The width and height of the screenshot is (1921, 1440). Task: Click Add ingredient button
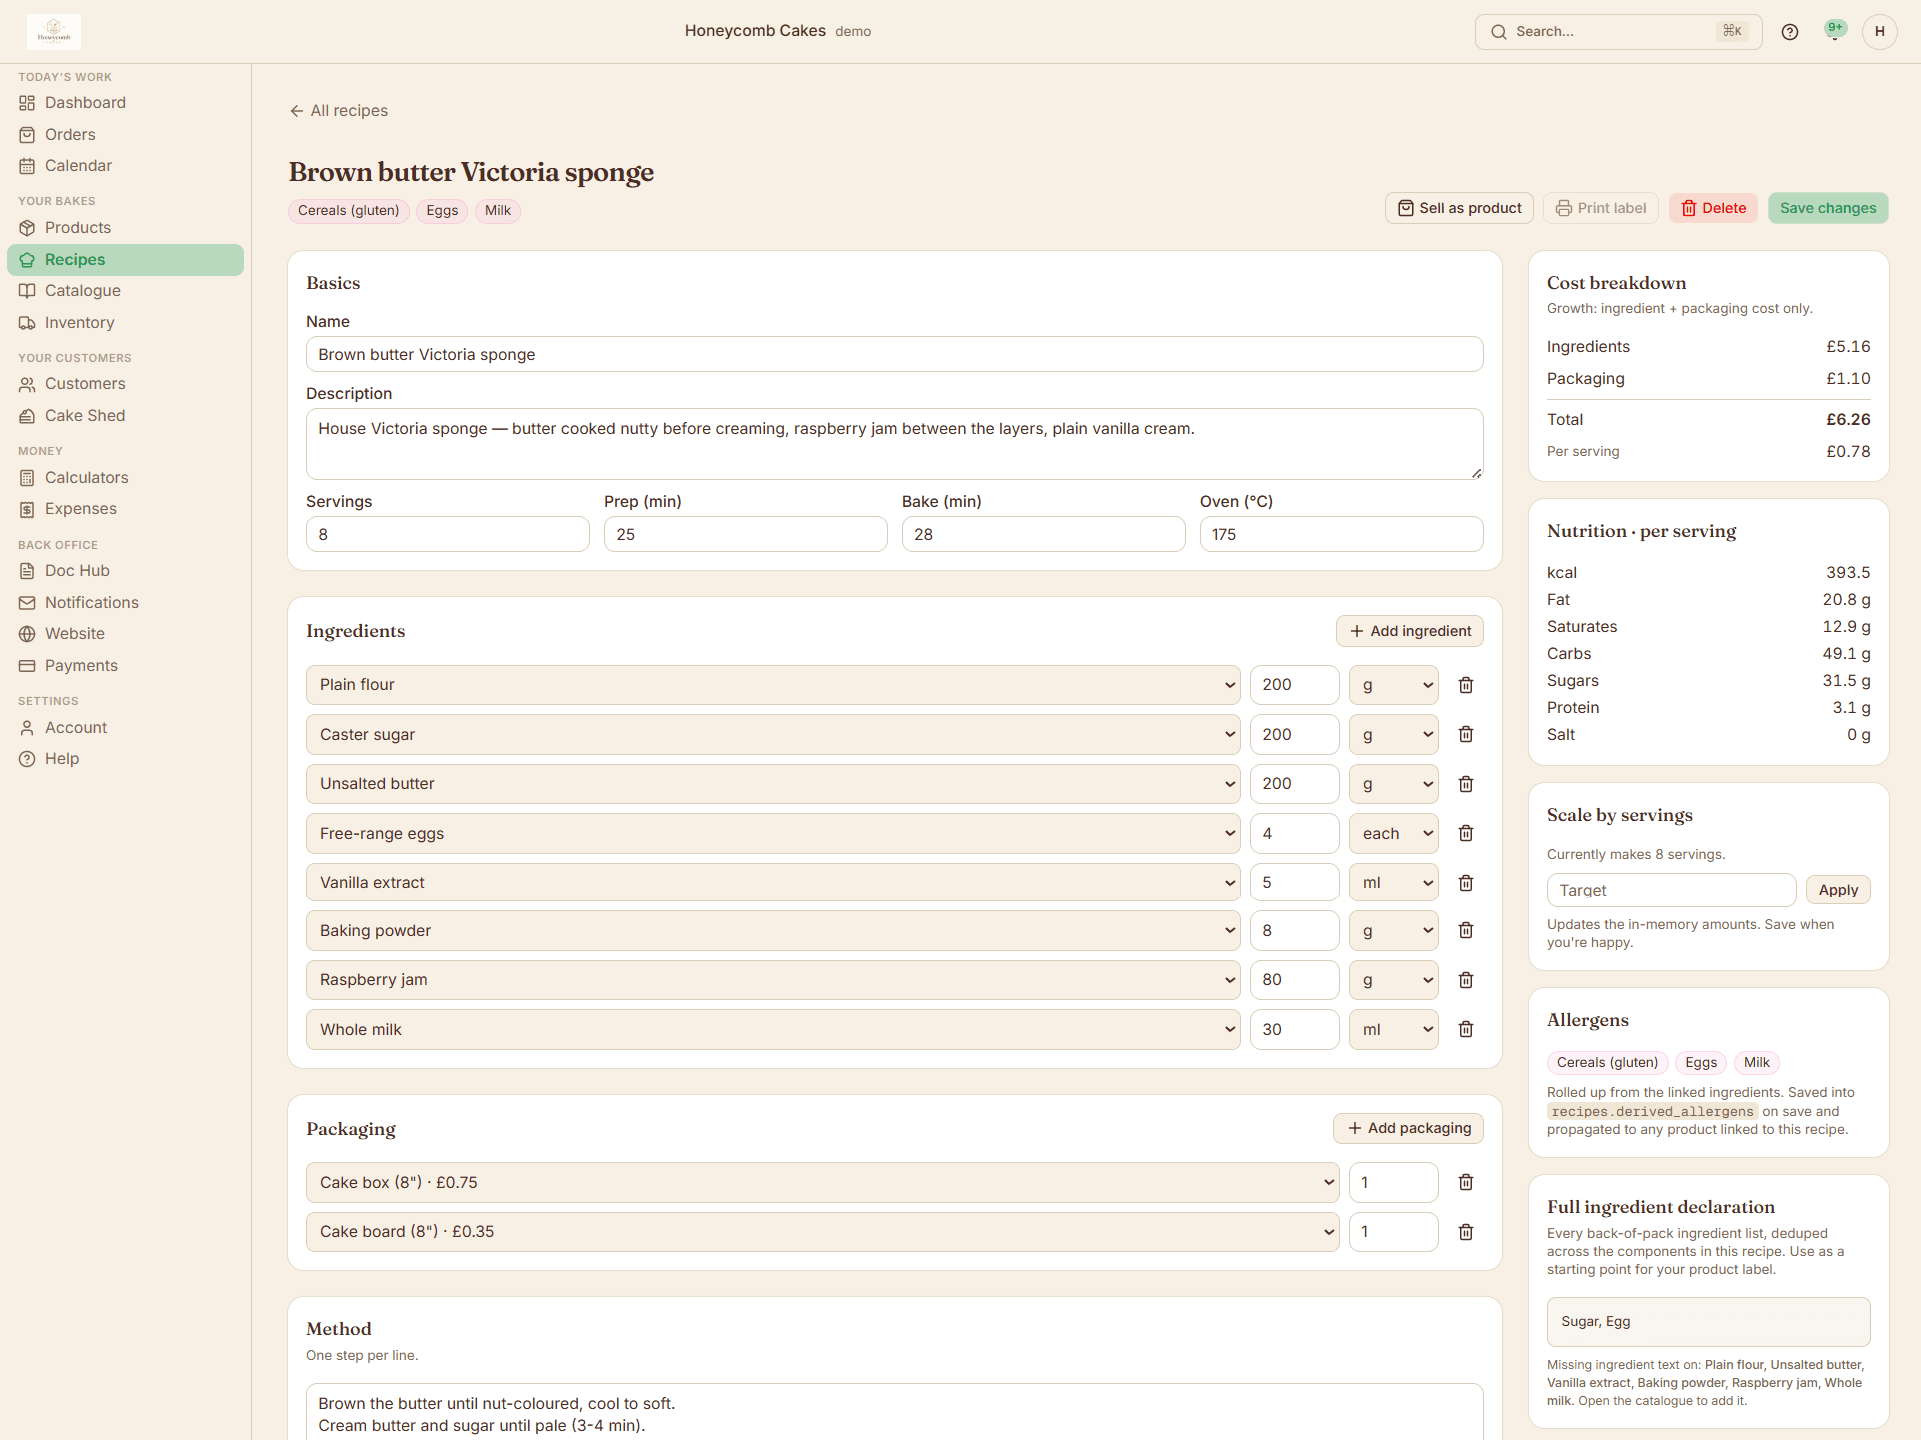[x=1410, y=631]
